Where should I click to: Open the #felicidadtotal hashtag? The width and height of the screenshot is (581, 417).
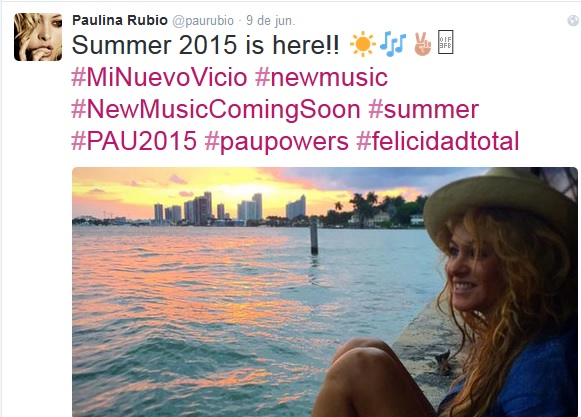(438, 141)
